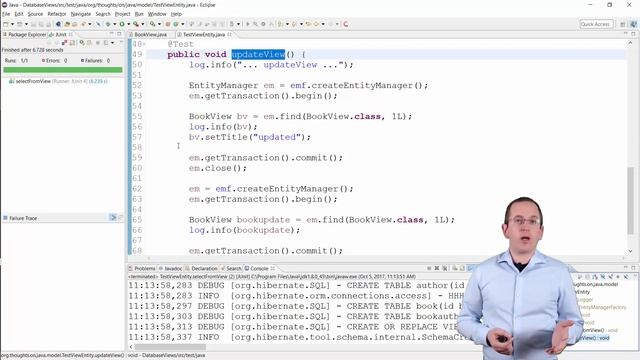Open the dropdown arrow next to New icon
This screenshot has height=360, width=640.
(12, 24)
